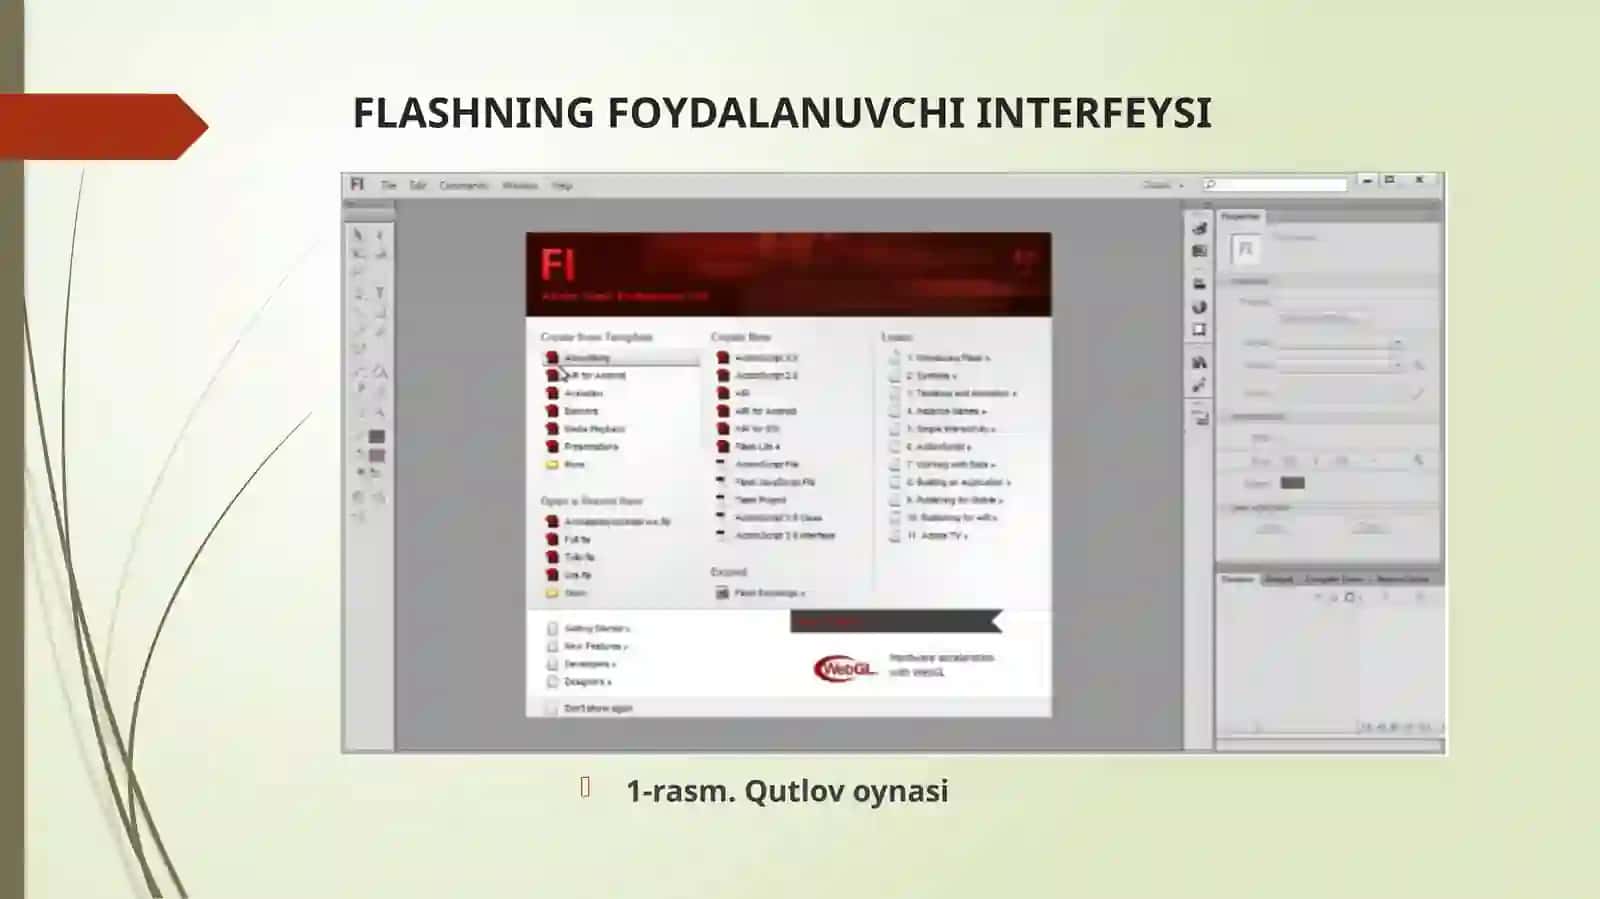Open the Help menu

(x=563, y=185)
